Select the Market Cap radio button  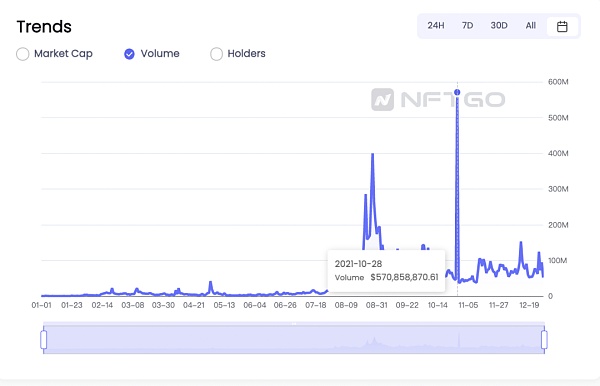click(x=23, y=54)
